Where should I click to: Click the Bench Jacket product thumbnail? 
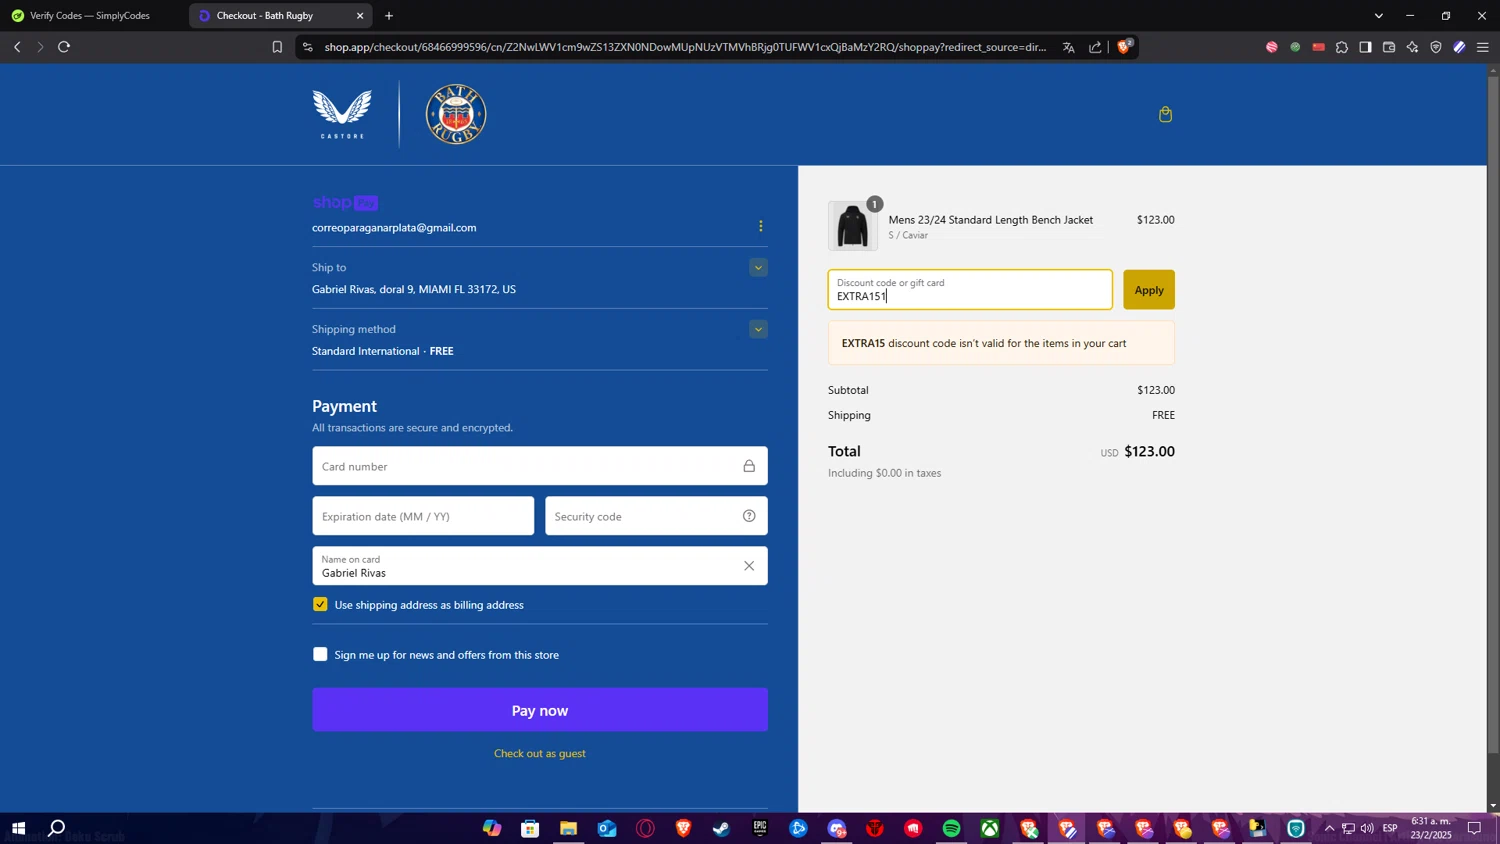coord(853,226)
